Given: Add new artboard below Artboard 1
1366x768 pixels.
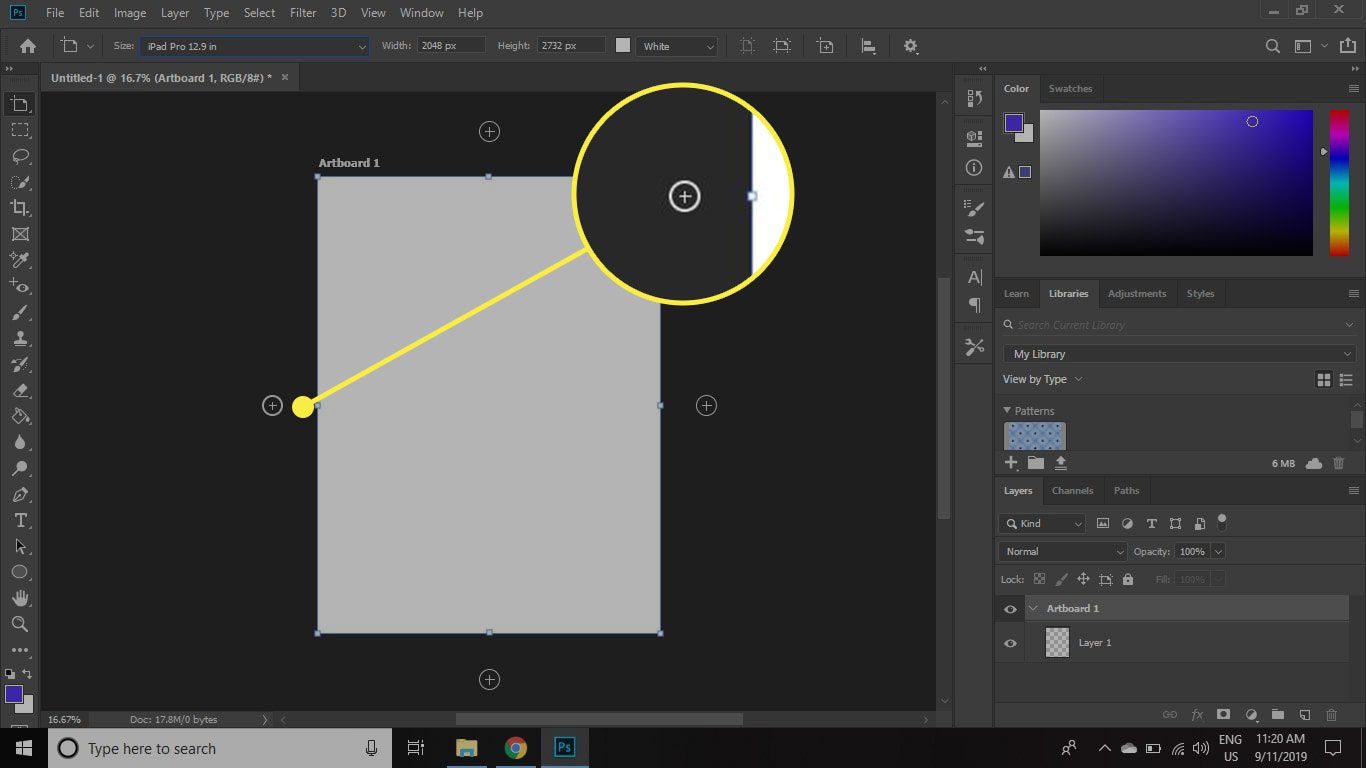Looking at the screenshot, I should [x=489, y=679].
